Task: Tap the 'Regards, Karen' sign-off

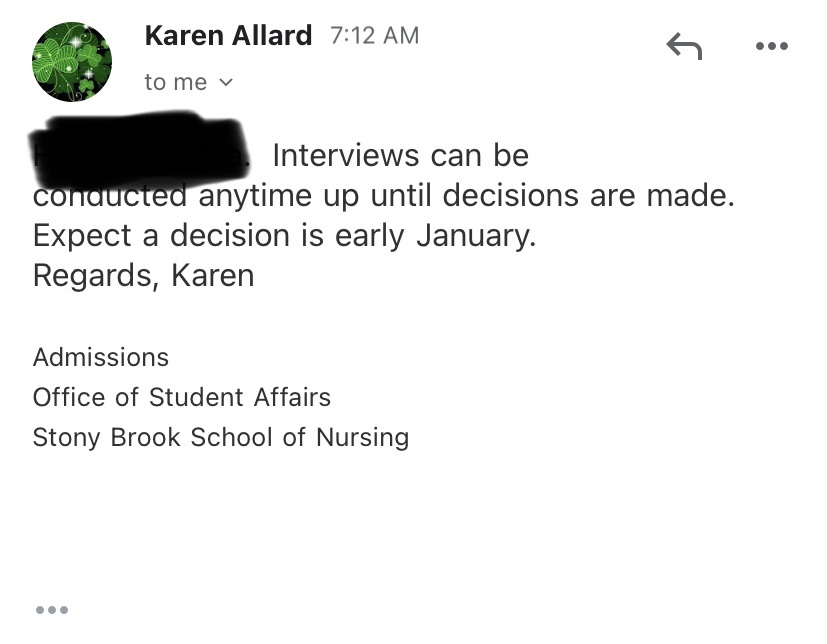Action: pos(143,275)
